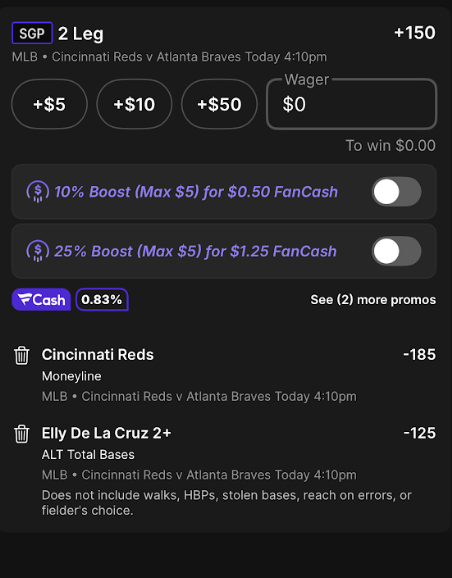Image resolution: width=452 pixels, height=578 pixels.
Task: Select the +150 parlay odds
Action: click(415, 33)
